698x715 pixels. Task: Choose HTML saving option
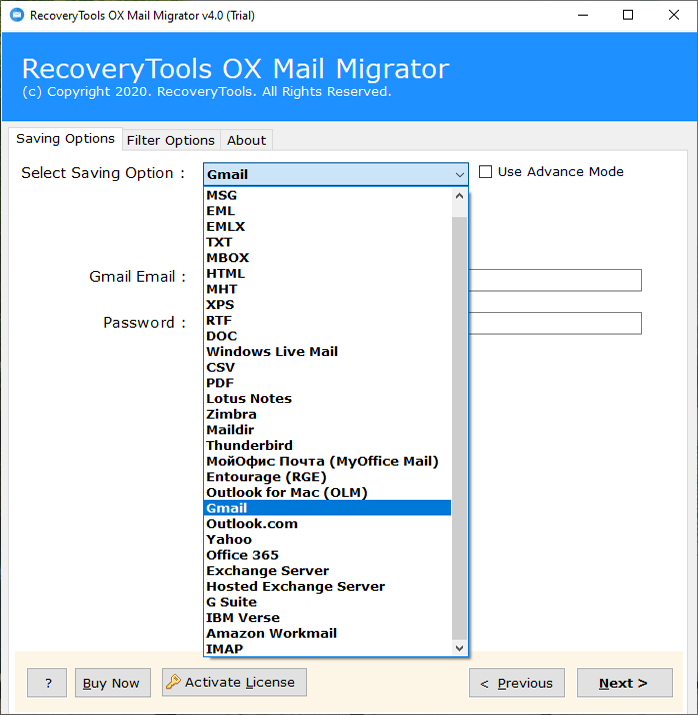pyautogui.click(x=327, y=273)
